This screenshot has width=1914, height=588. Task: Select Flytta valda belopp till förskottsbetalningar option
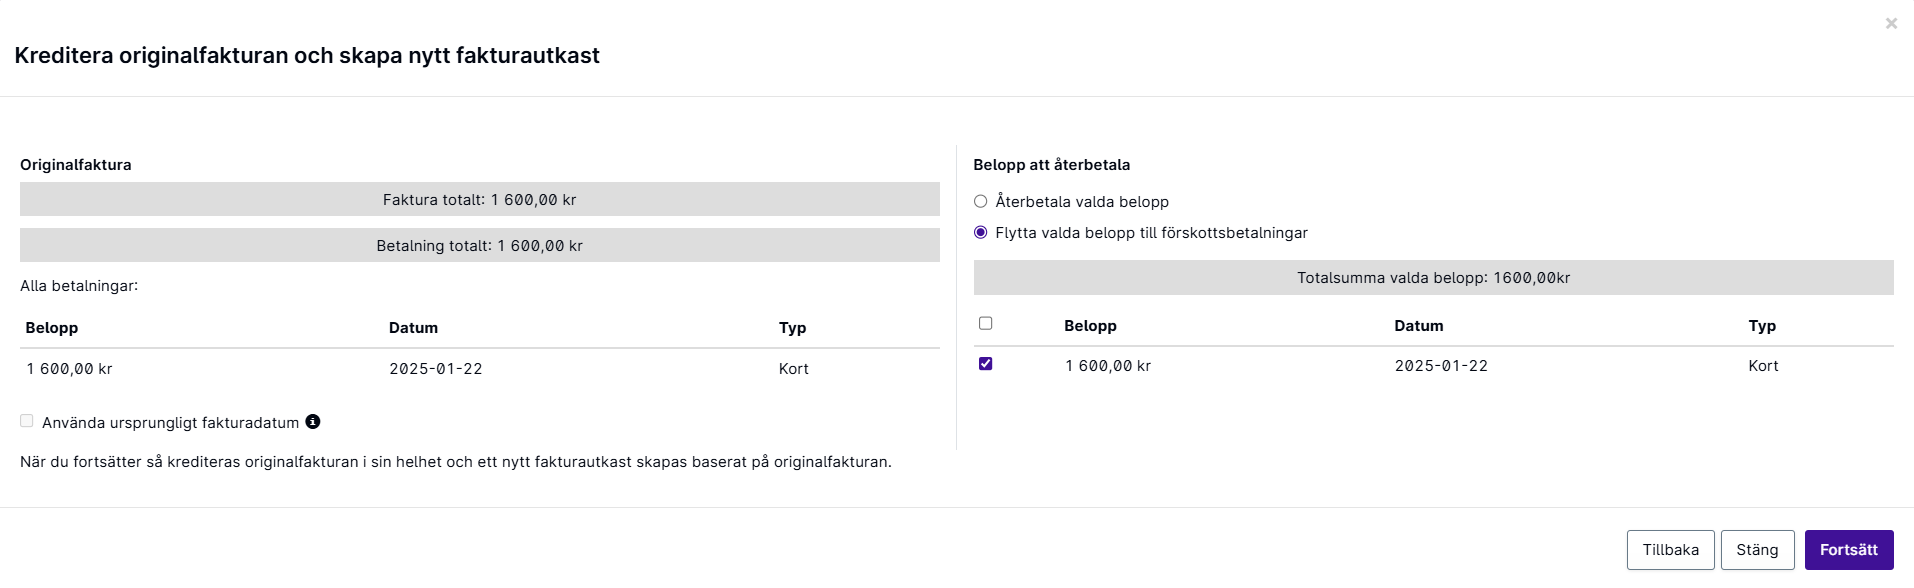980,232
